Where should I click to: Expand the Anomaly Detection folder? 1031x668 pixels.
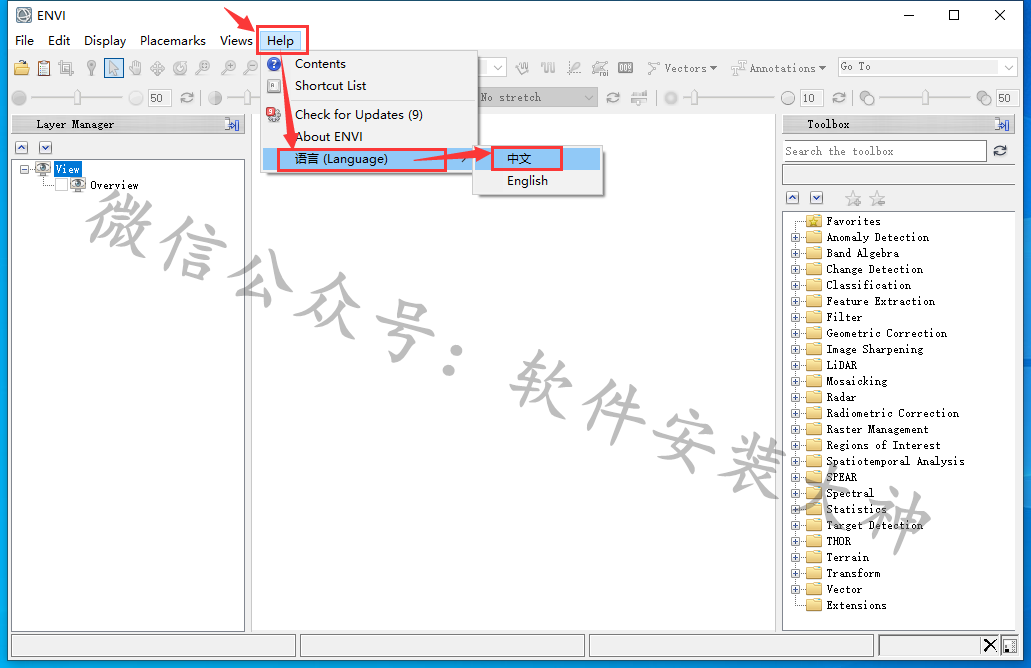point(796,238)
